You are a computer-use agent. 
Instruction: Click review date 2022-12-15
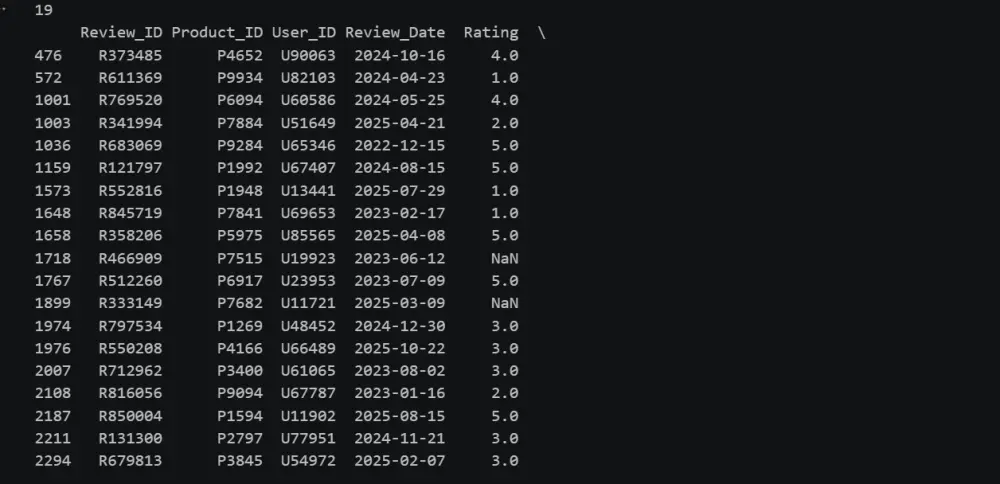[399, 145]
